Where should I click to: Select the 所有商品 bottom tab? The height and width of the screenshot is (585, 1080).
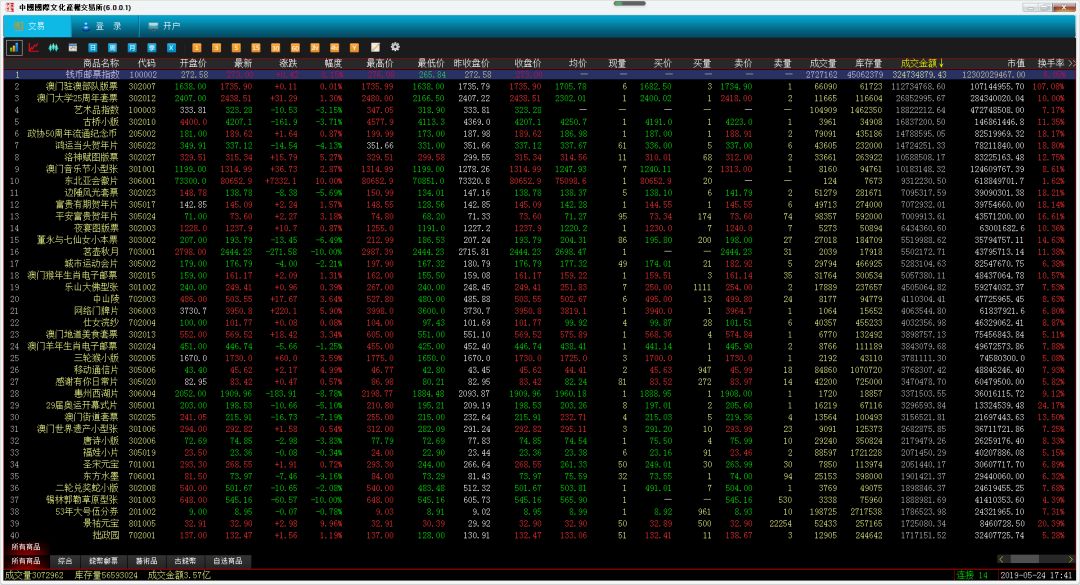[25, 561]
